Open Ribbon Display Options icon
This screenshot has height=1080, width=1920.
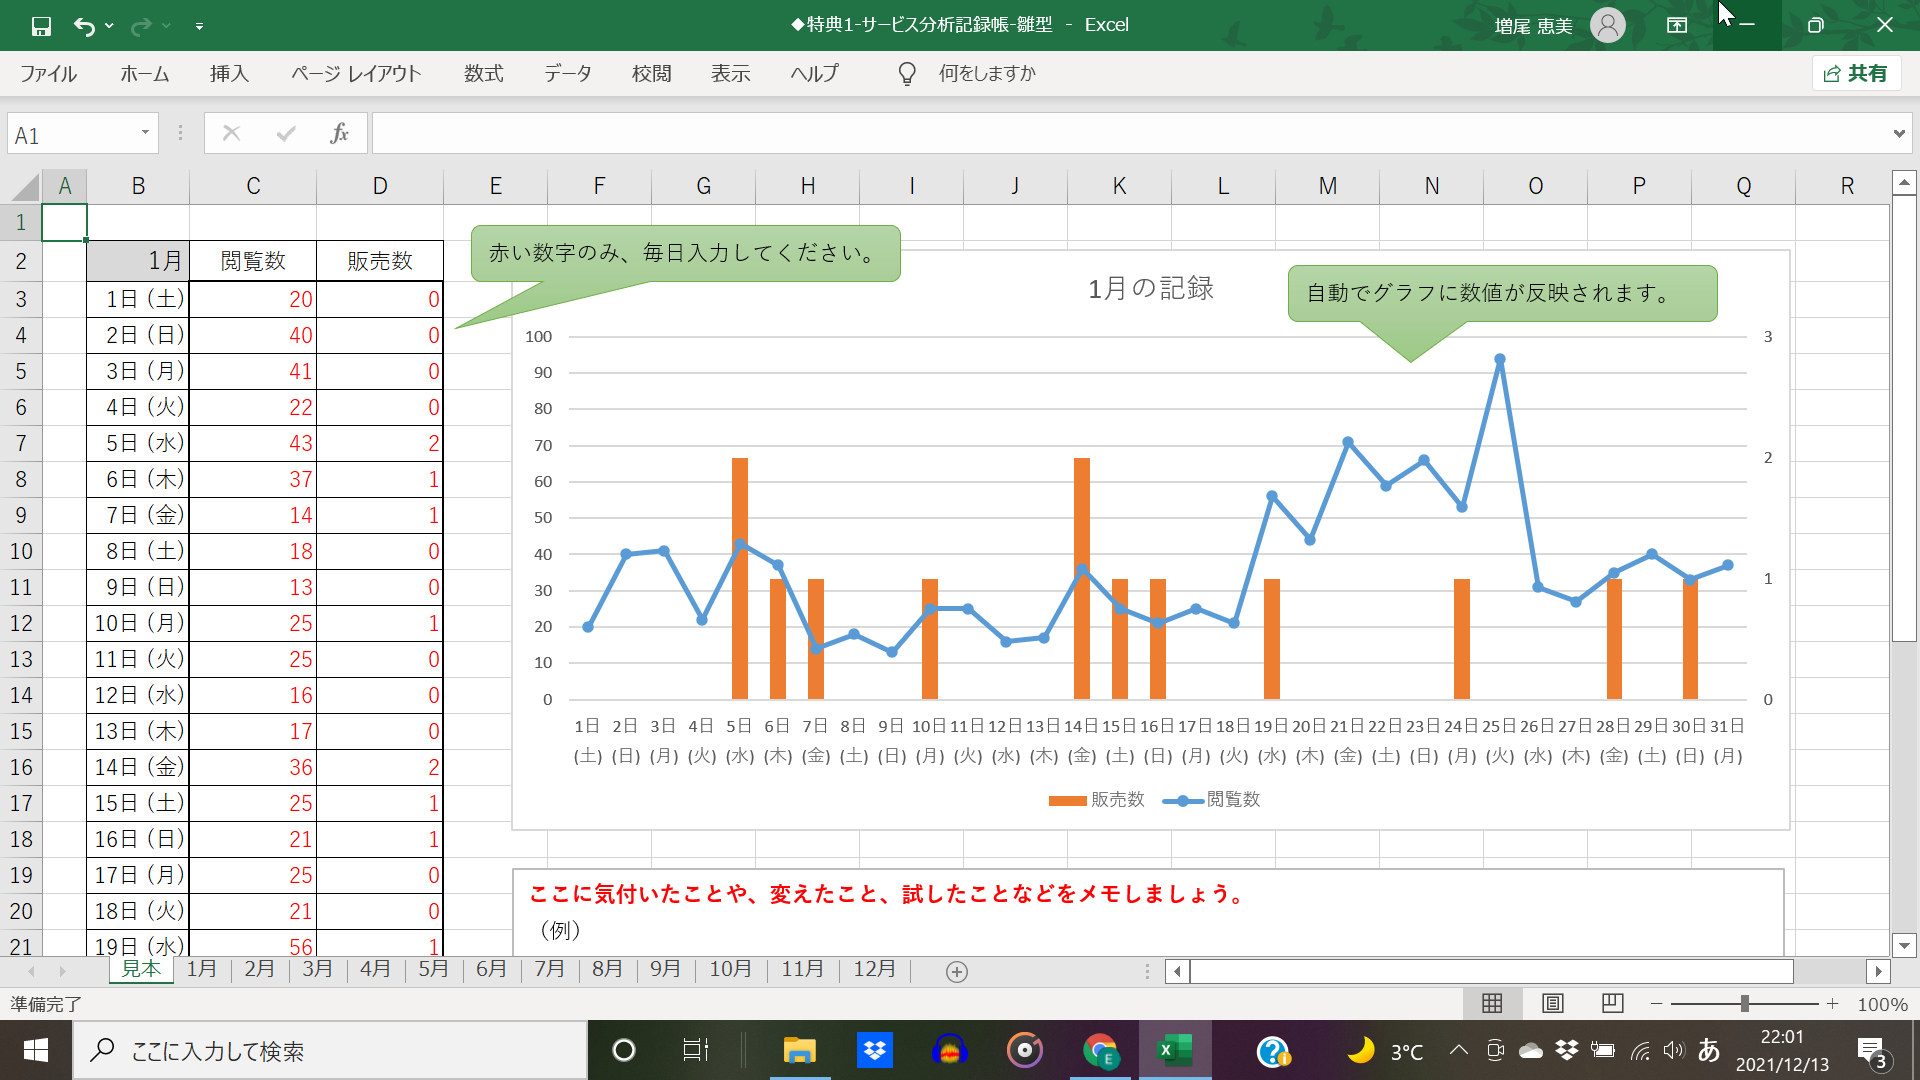click(1677, 25)
